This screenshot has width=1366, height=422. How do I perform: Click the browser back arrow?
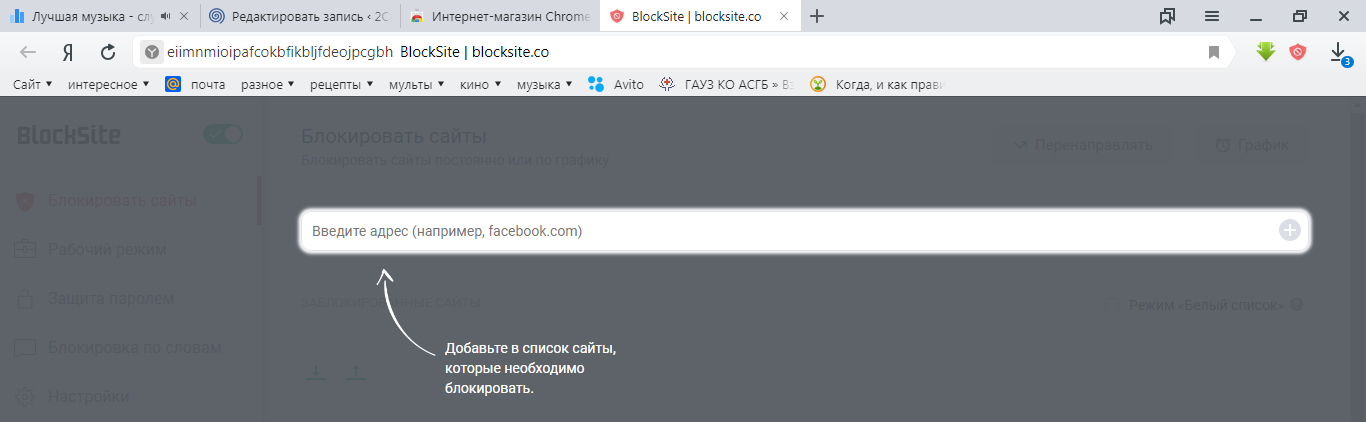click(x=28, y=53)
